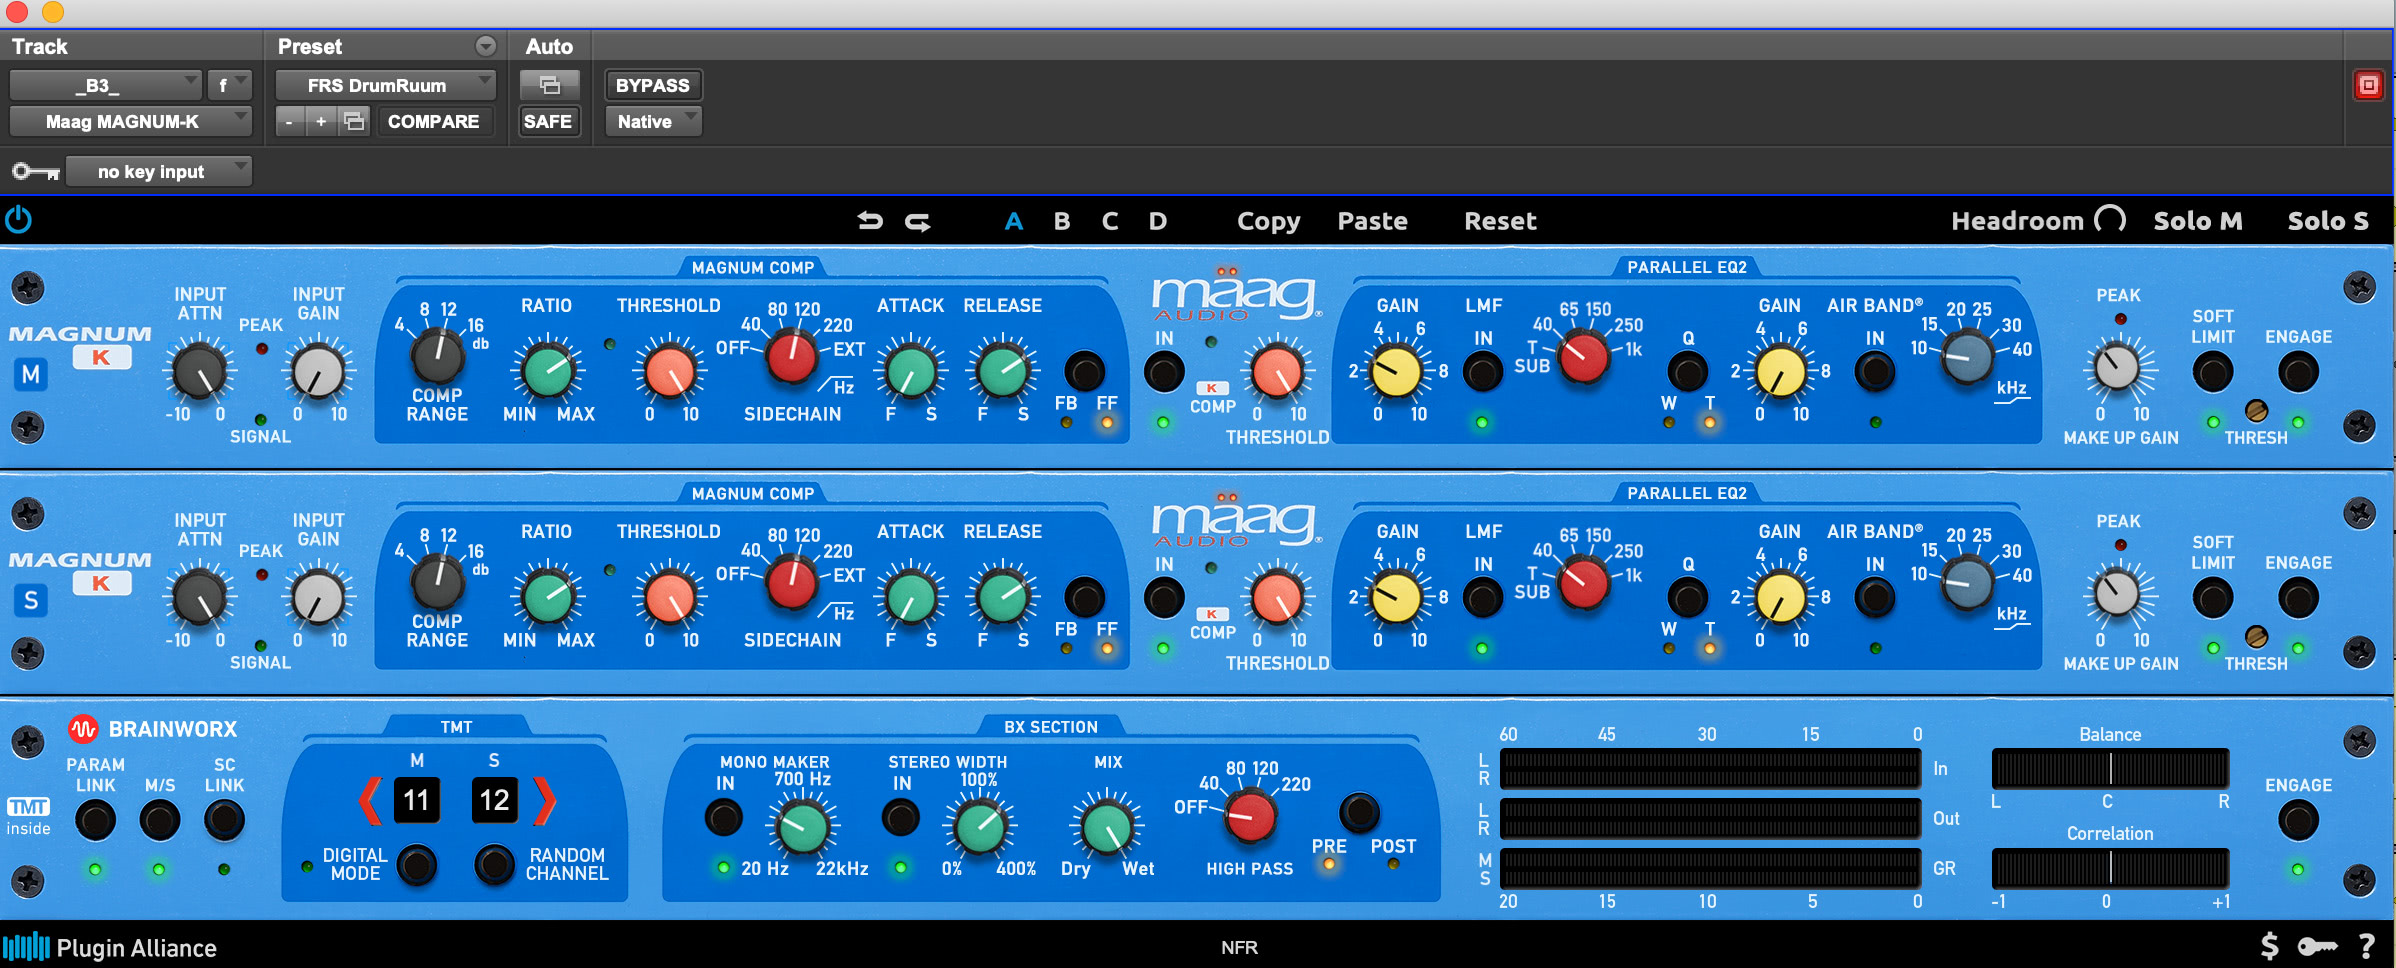
Task: Click Solo M in toolbar
Action: pos(2198,221)
